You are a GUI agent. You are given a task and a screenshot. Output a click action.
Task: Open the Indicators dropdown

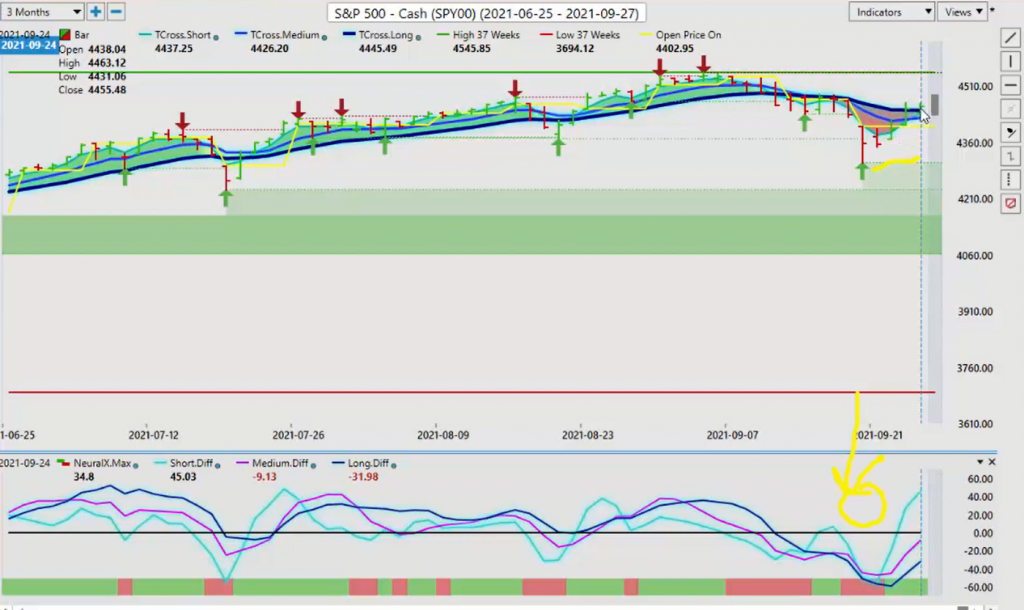tap(891, 12)
